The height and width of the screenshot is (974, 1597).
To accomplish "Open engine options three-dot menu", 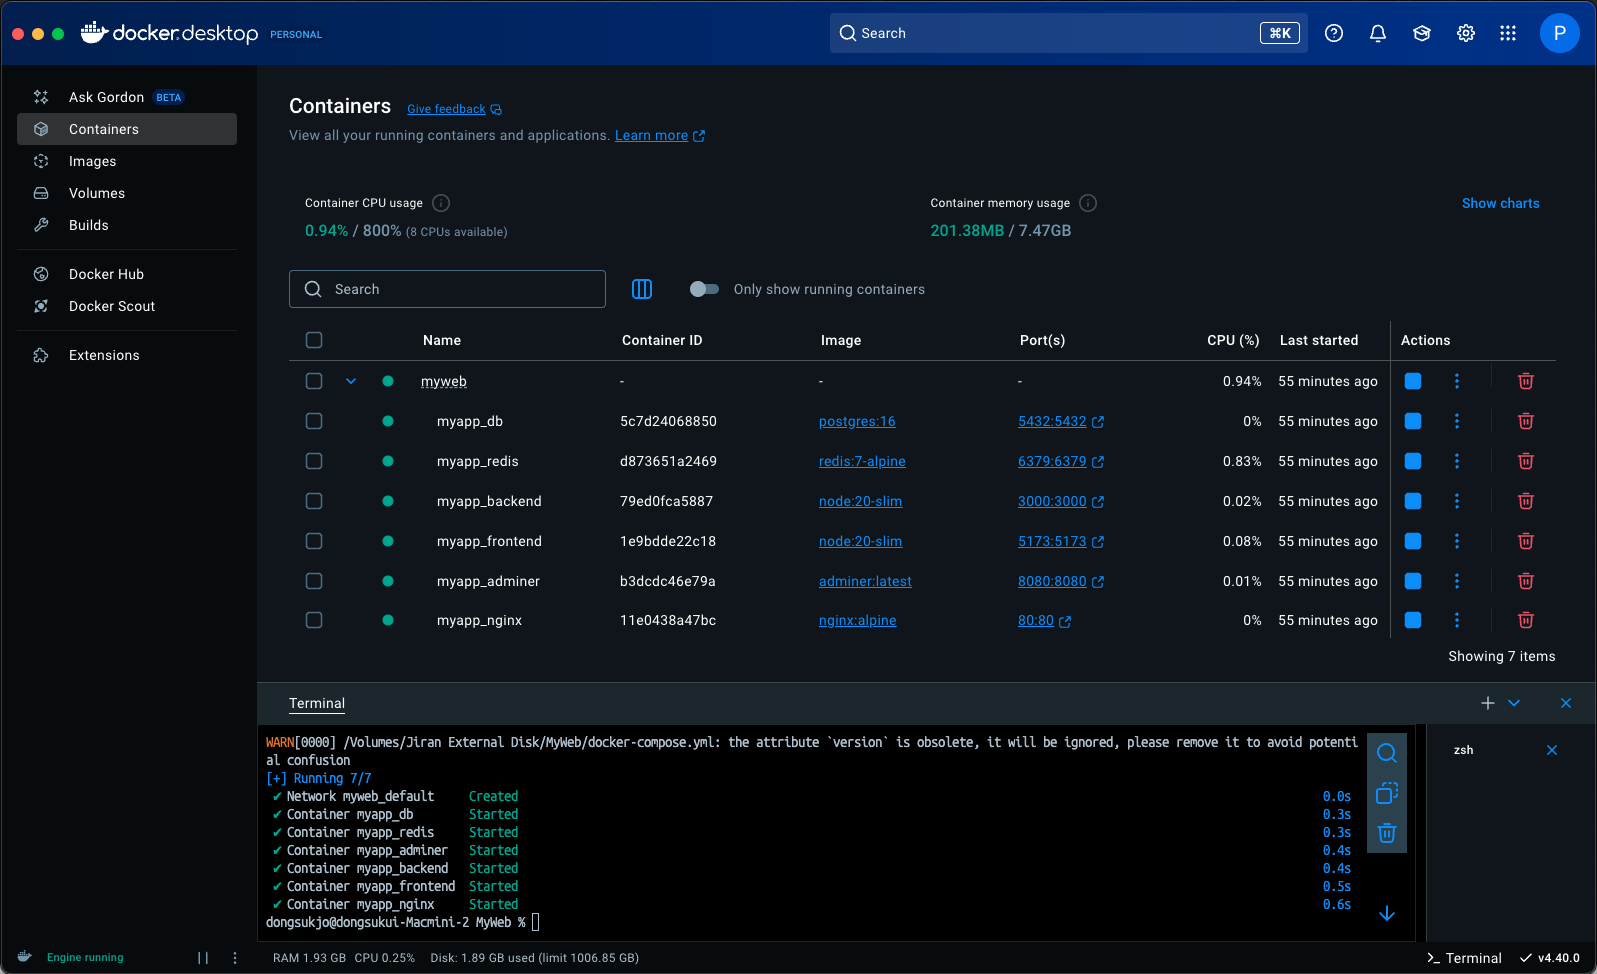I will [235, 958].
